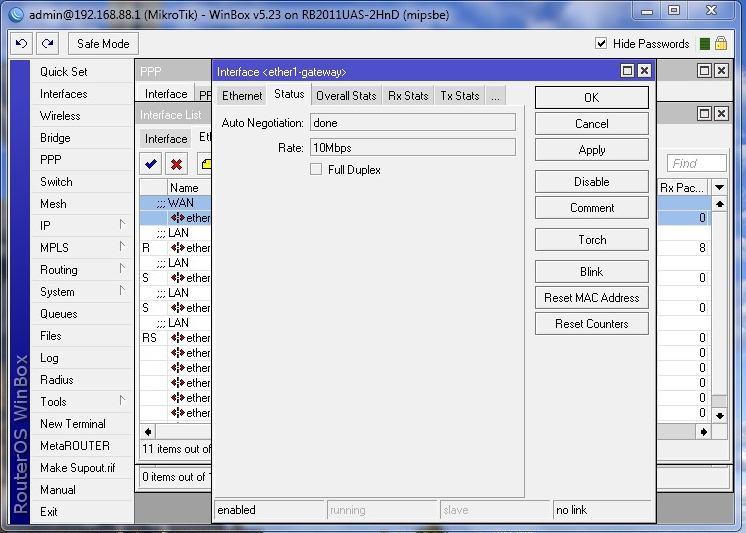Select the ether interface icon in R row

pyautogui.click(x=178, y=247)
